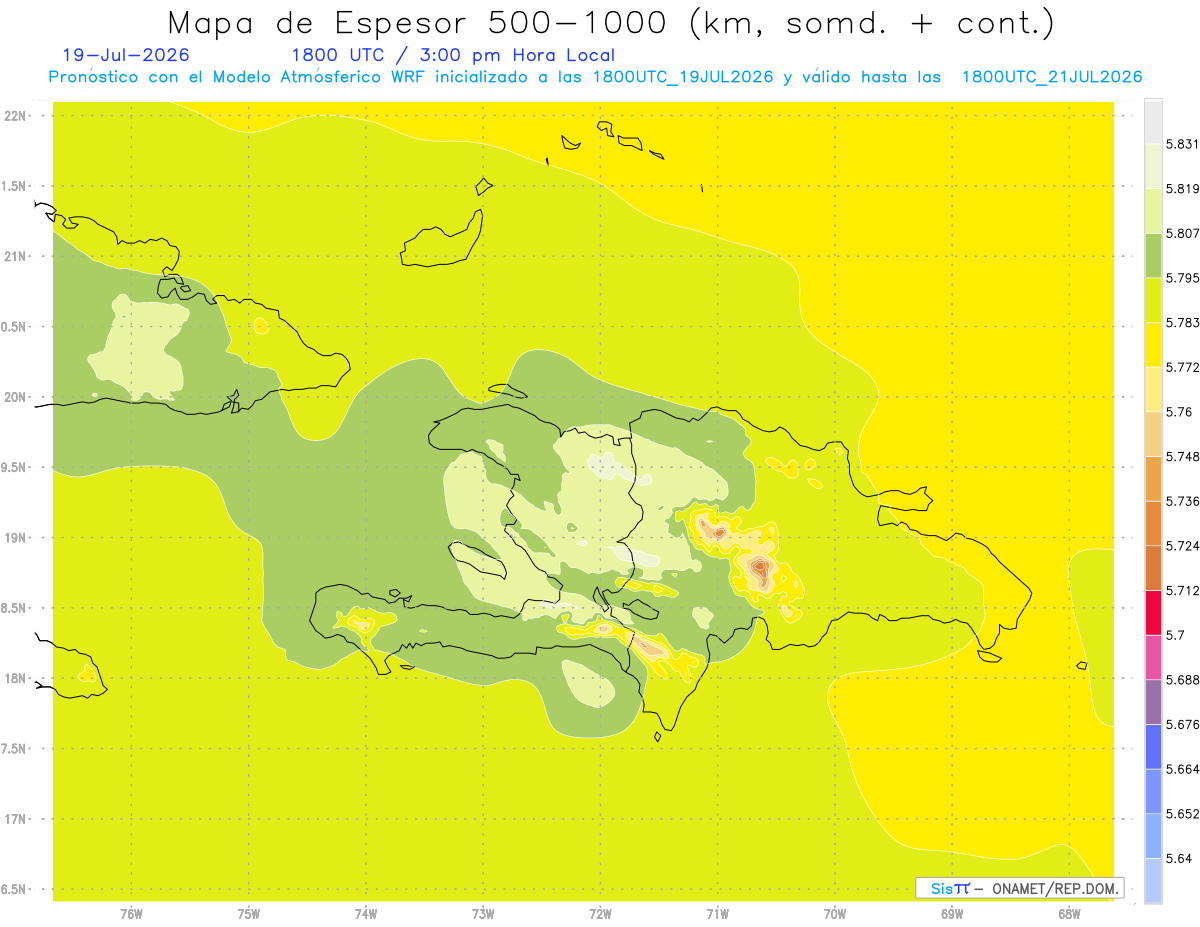This screenshot has height=927, width=1200.
Task: Click the blue legend swatch between 5.664 and 5.676
Action: [x=1153, y=746]
